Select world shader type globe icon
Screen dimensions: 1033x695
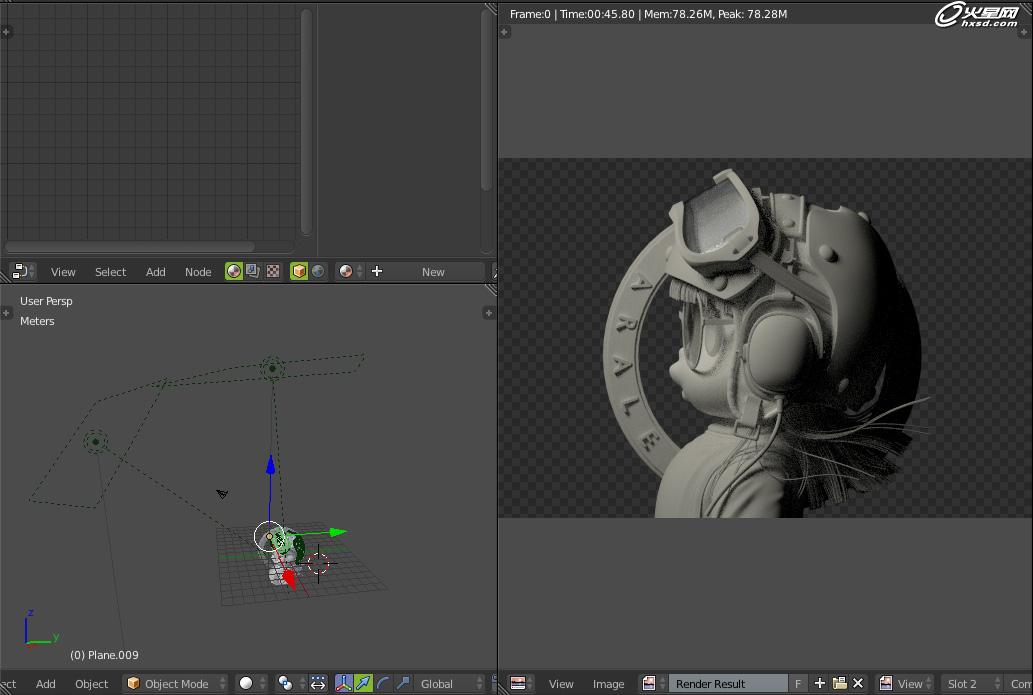(x=318, y=271)
